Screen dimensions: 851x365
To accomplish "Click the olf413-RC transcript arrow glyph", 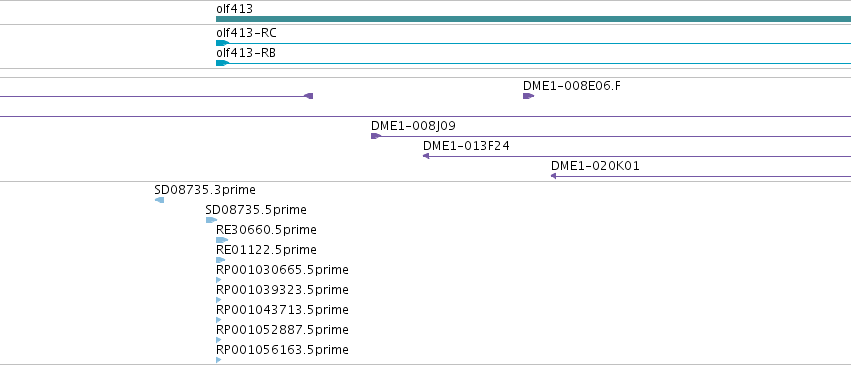I will coord(223,43).
